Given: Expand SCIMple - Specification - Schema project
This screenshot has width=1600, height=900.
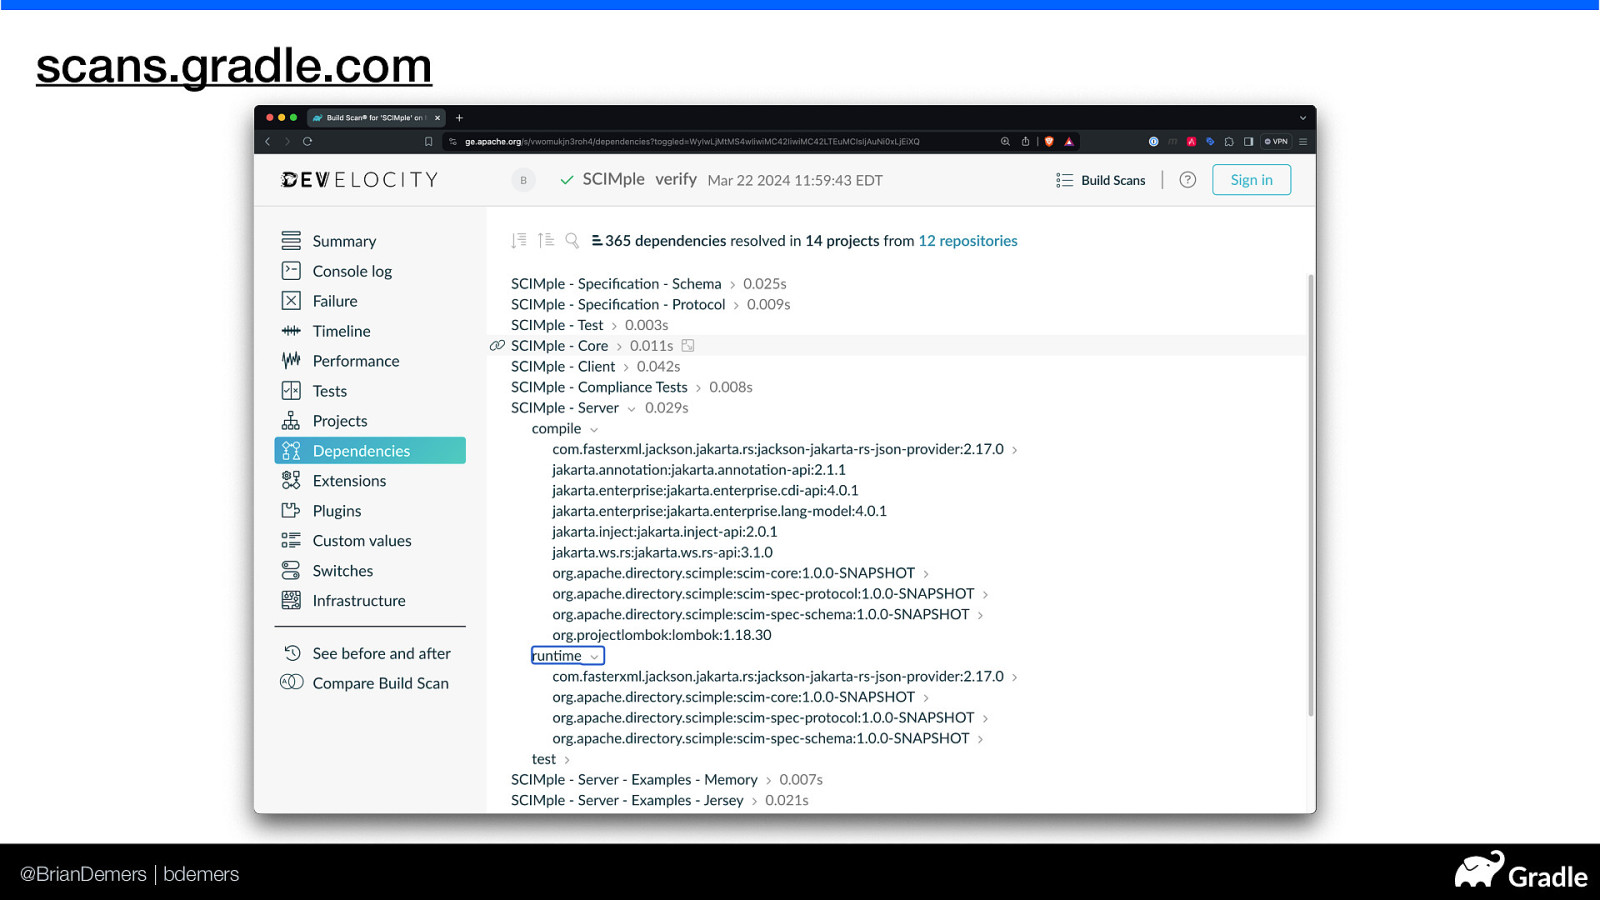Looking at the screenshot, I should [x=732, y=285].
